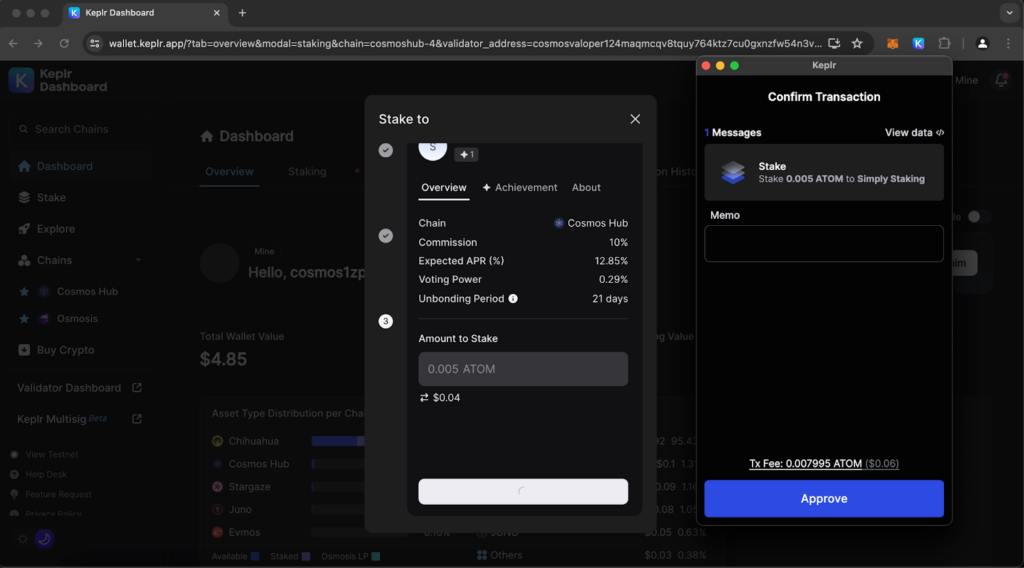Open the browser extensions puzzle icon
This screenshot has height=568, width=1024.
click(x=944, y=44)
